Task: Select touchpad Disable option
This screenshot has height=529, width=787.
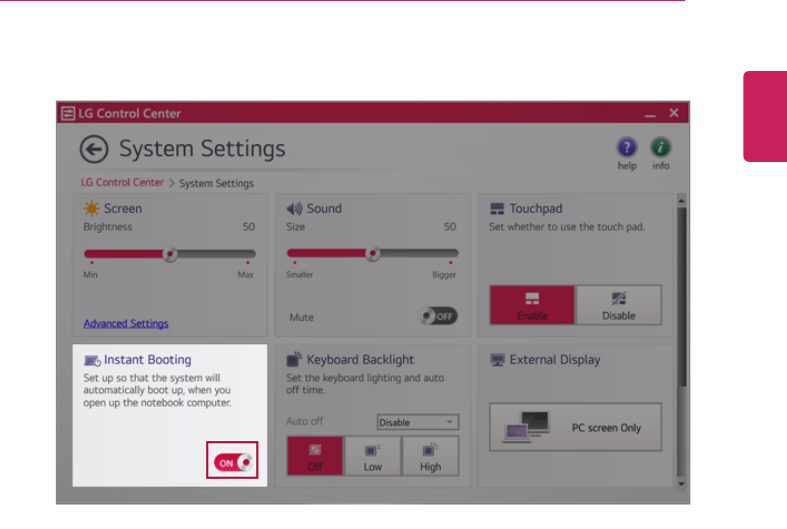Action: [x=618, y=306]
